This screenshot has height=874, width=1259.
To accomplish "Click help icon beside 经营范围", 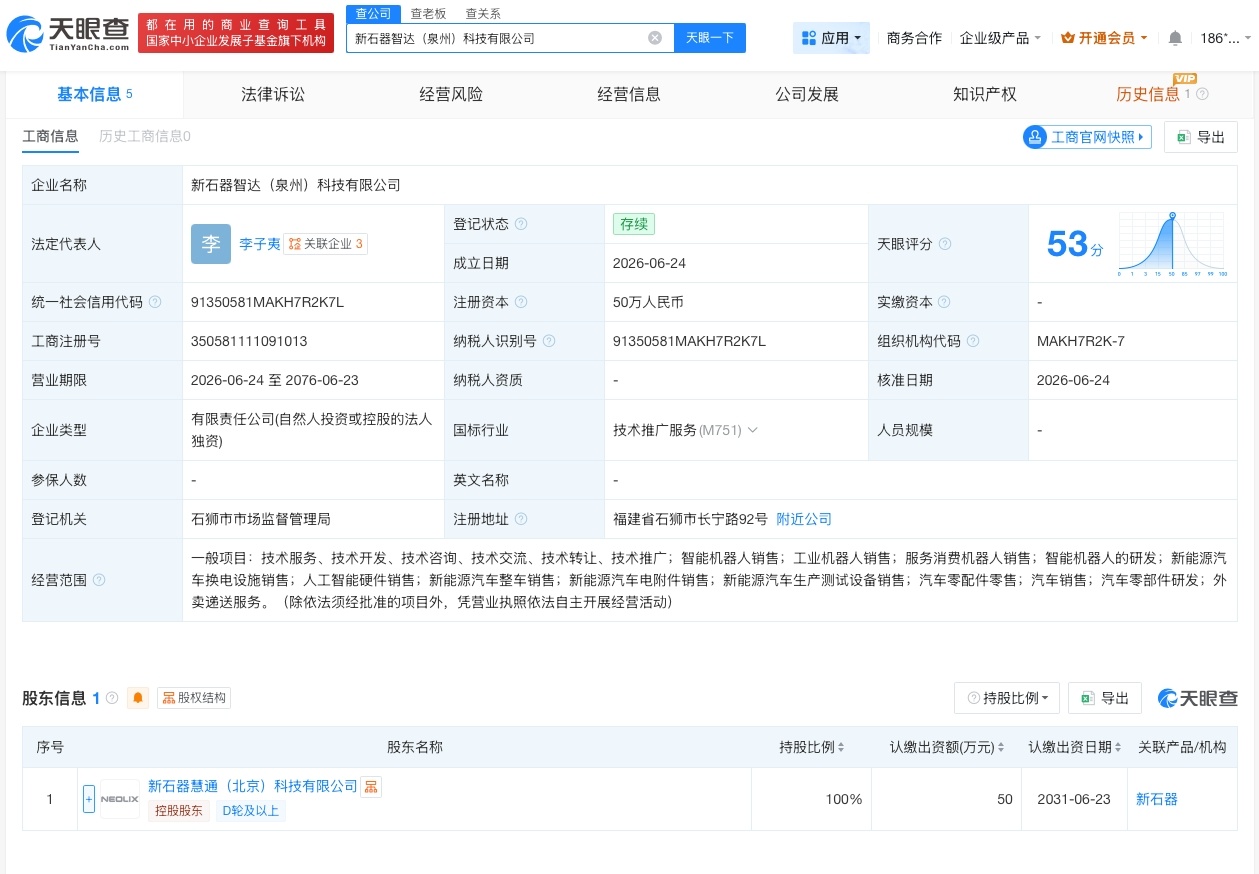I will (99, 580).
